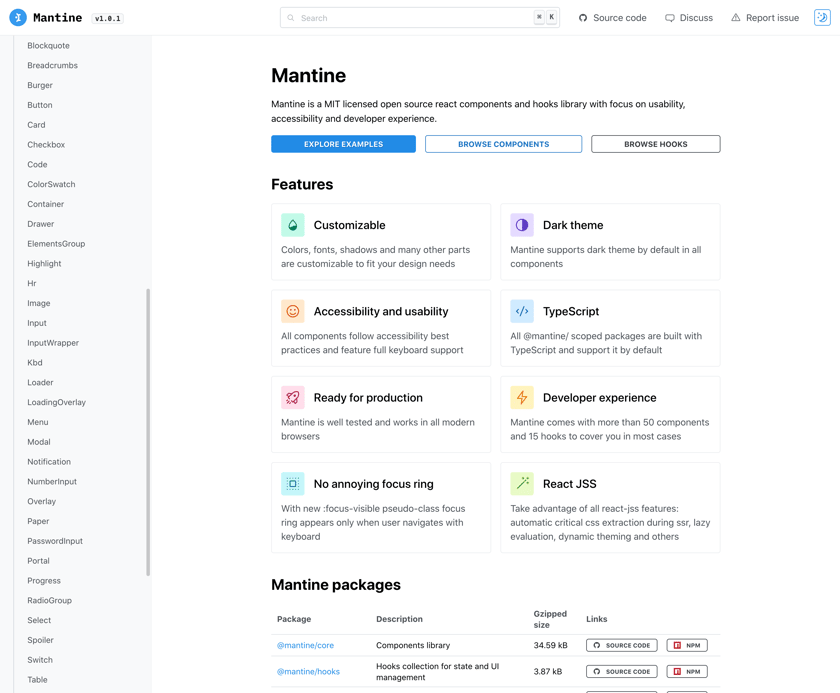Click the Browse Components button

pyautogui.click(x=504, y=144)
